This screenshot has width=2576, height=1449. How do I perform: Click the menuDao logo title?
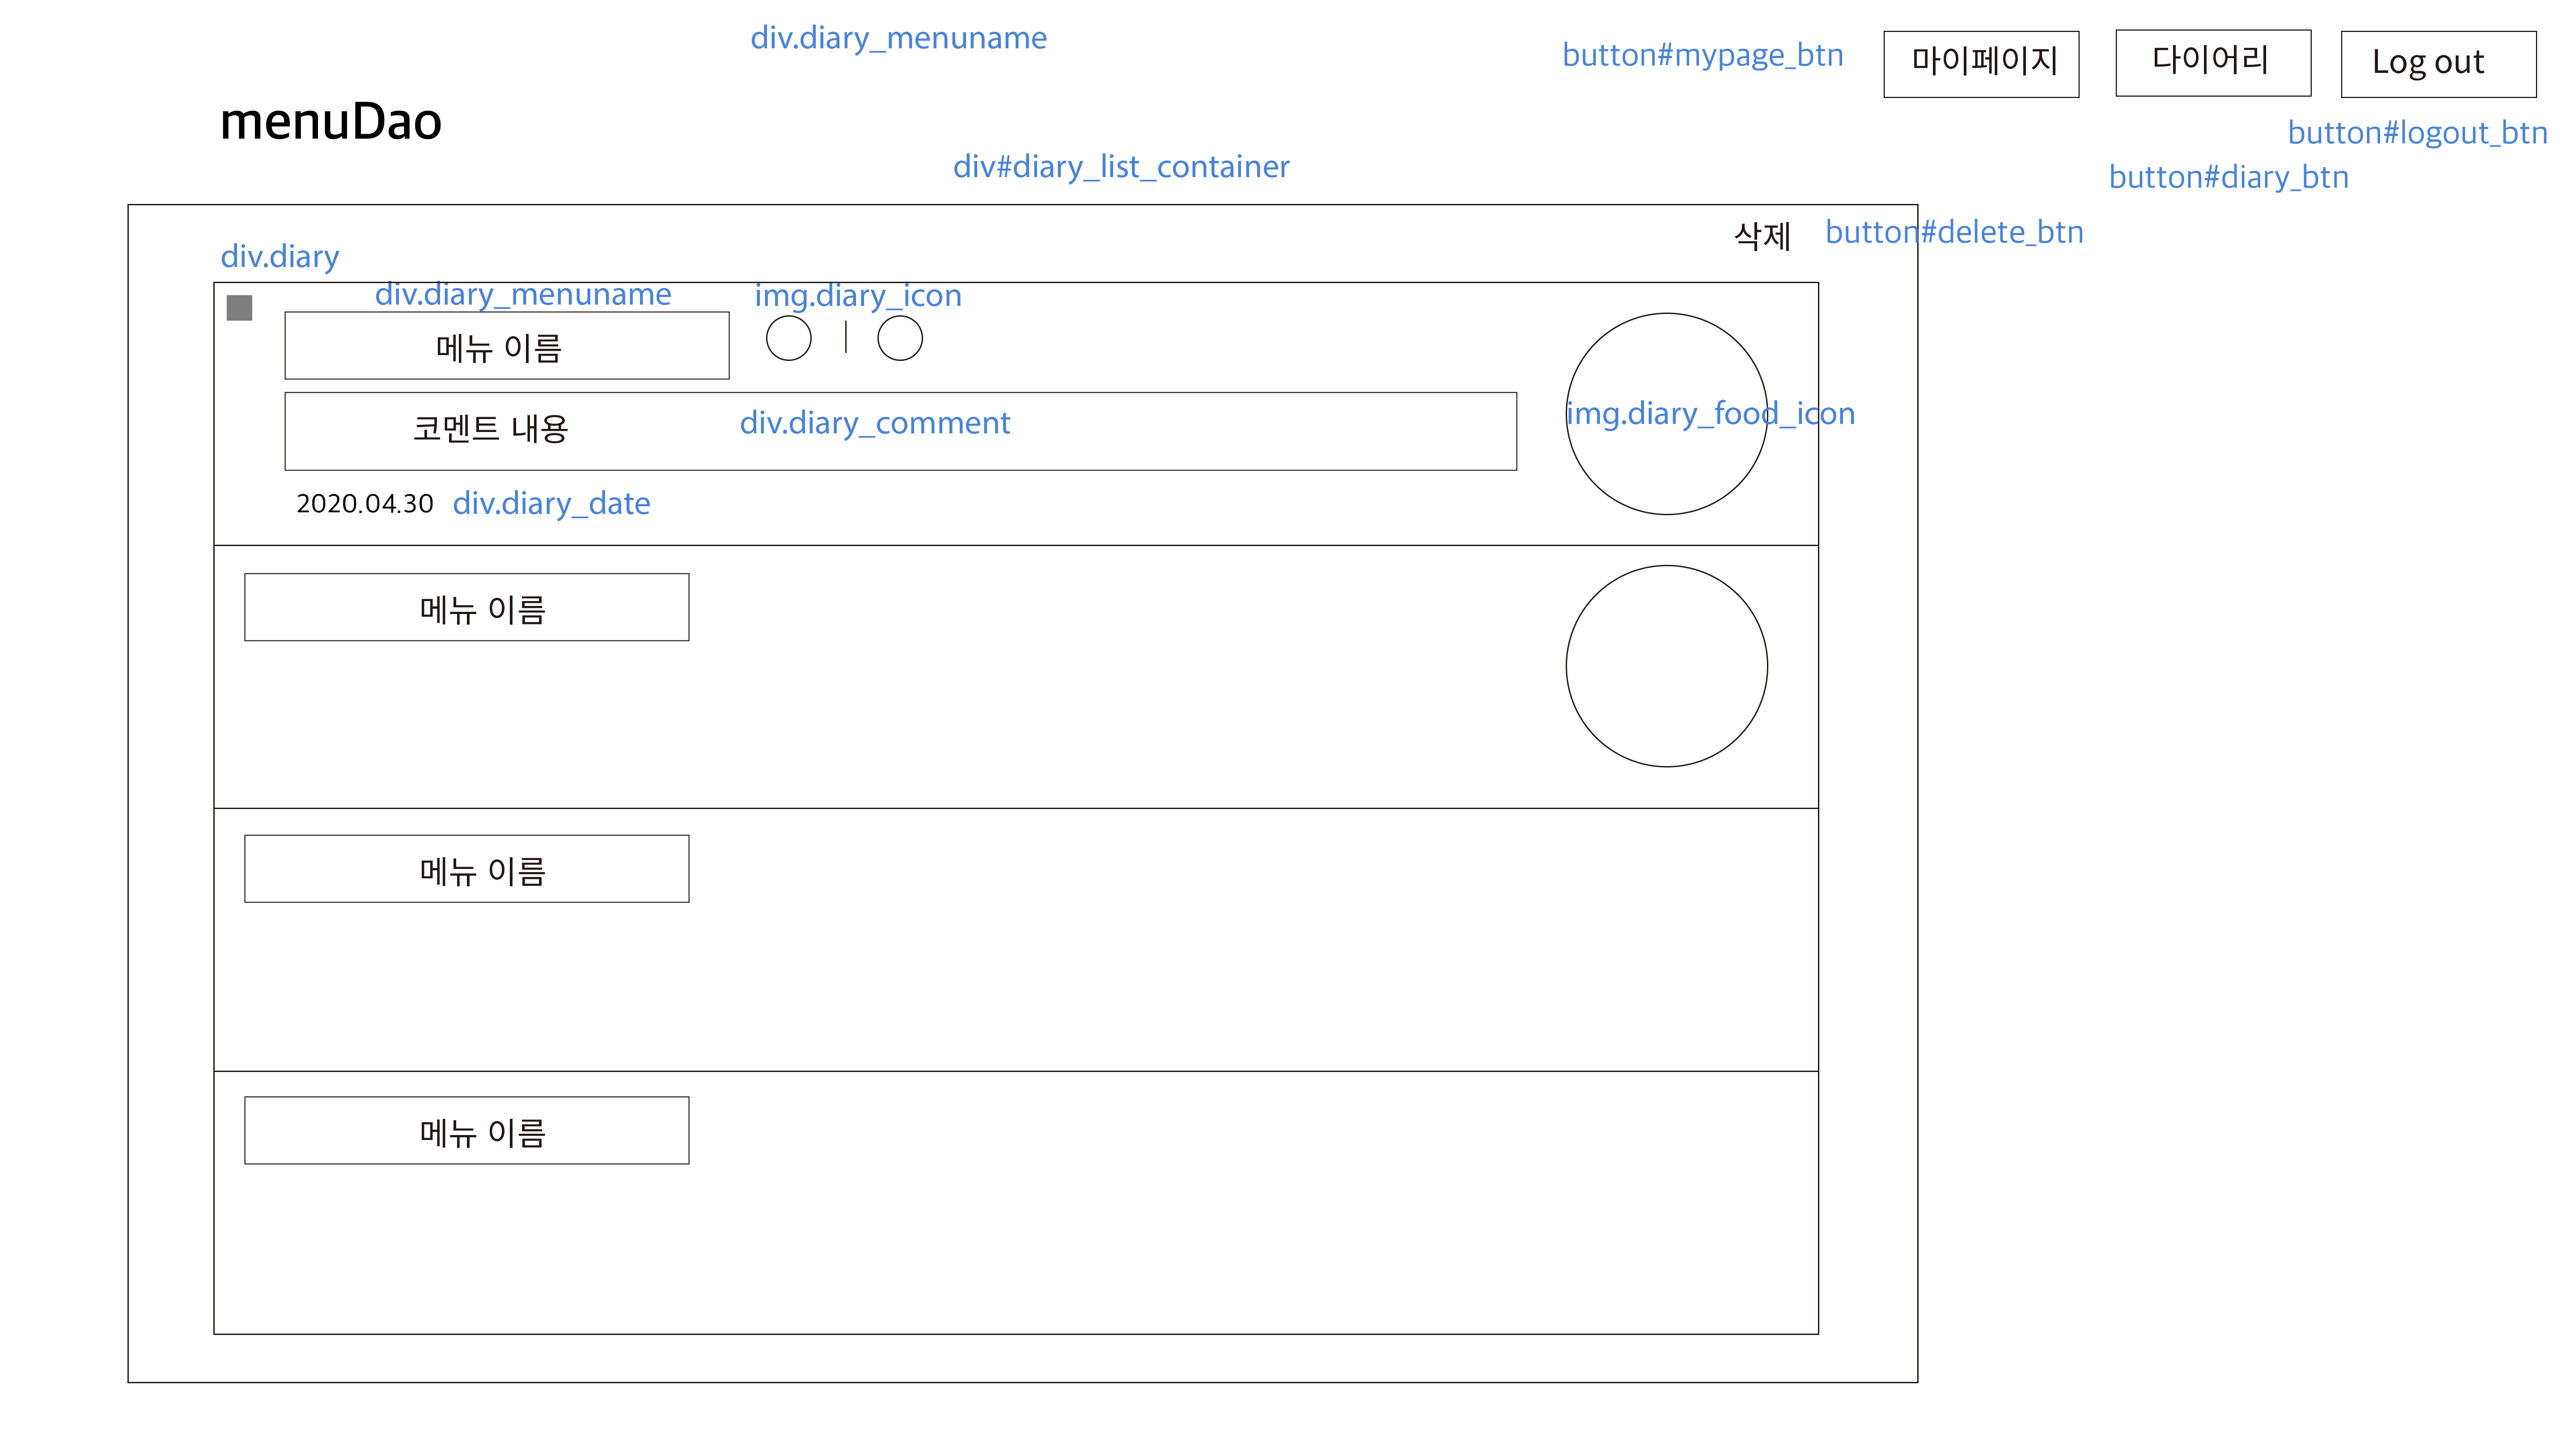point(330,121)
